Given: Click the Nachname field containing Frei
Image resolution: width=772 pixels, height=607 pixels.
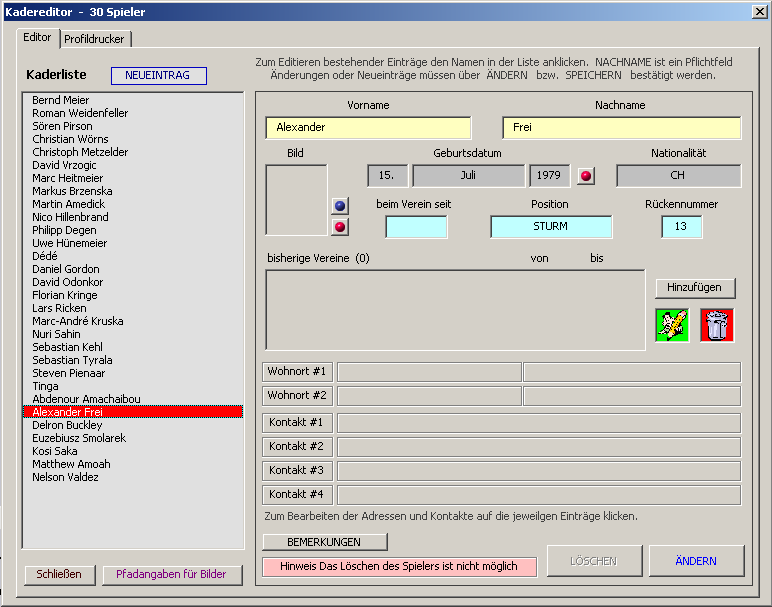Looking at the screenshot, I should 622,128.
